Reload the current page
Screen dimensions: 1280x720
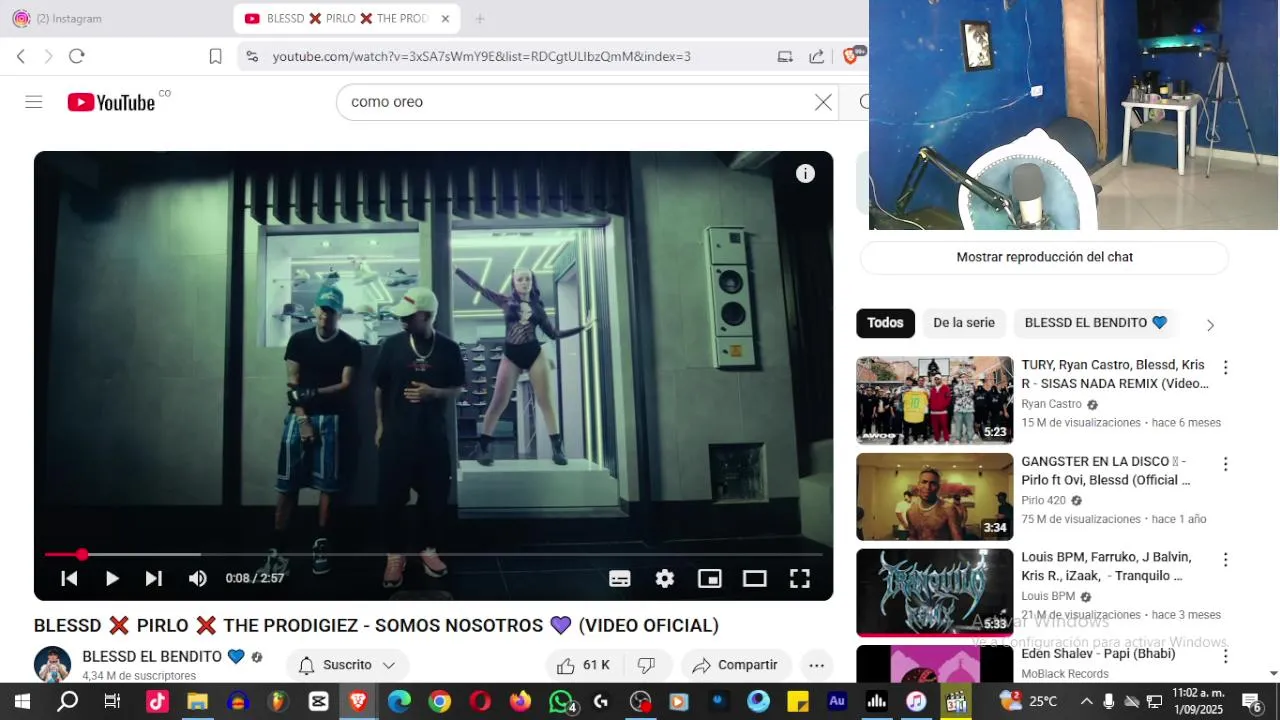pyautogui.click(x=76, y=56)
